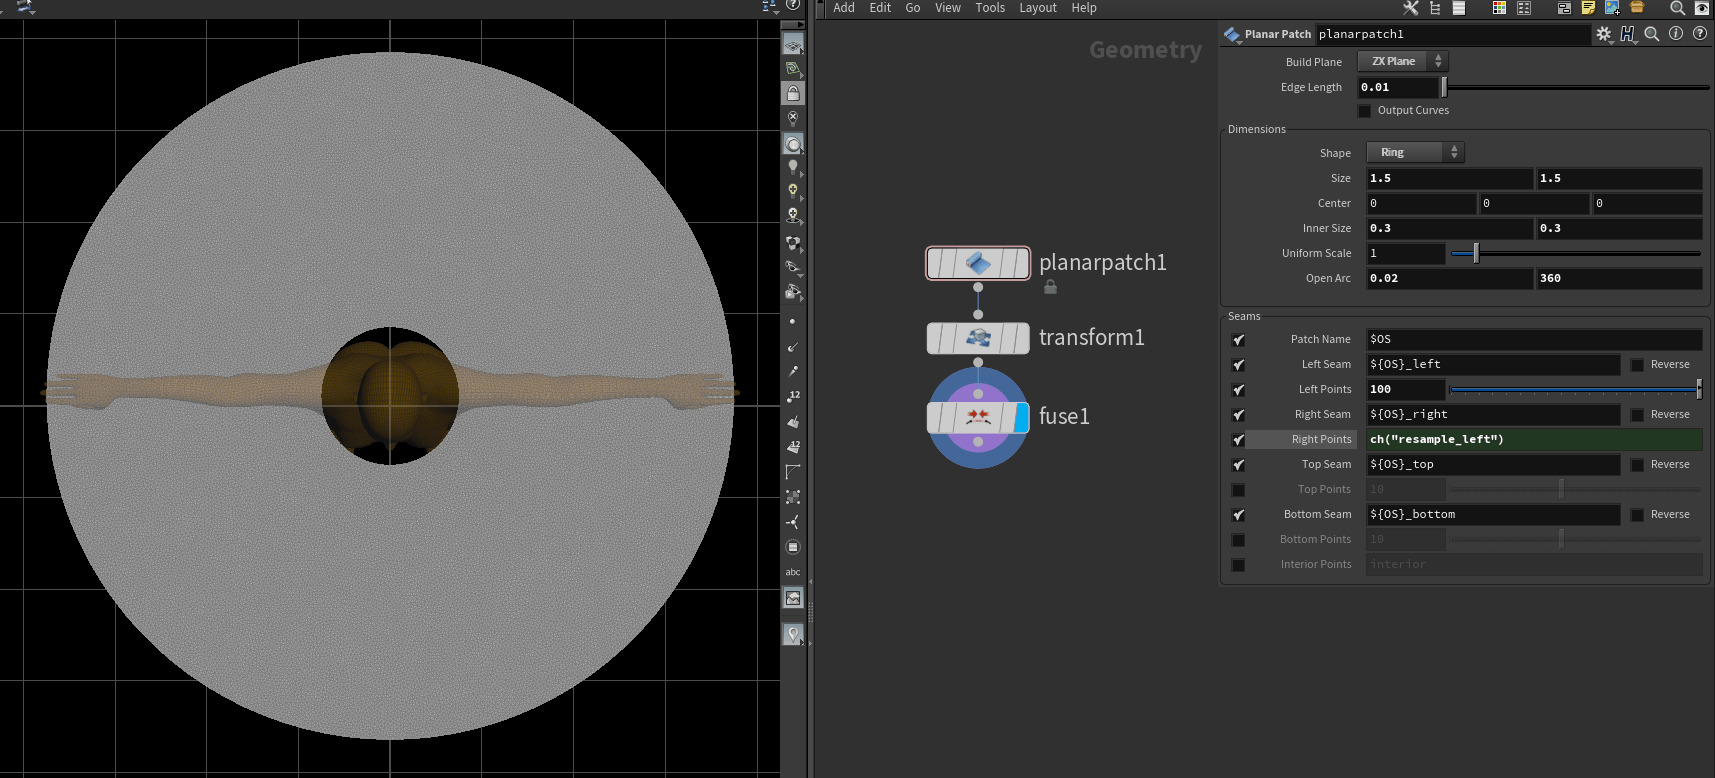Select the planarpatch1 node
The width and height of the screenshot is (1715, 778).
coord(978,263)
